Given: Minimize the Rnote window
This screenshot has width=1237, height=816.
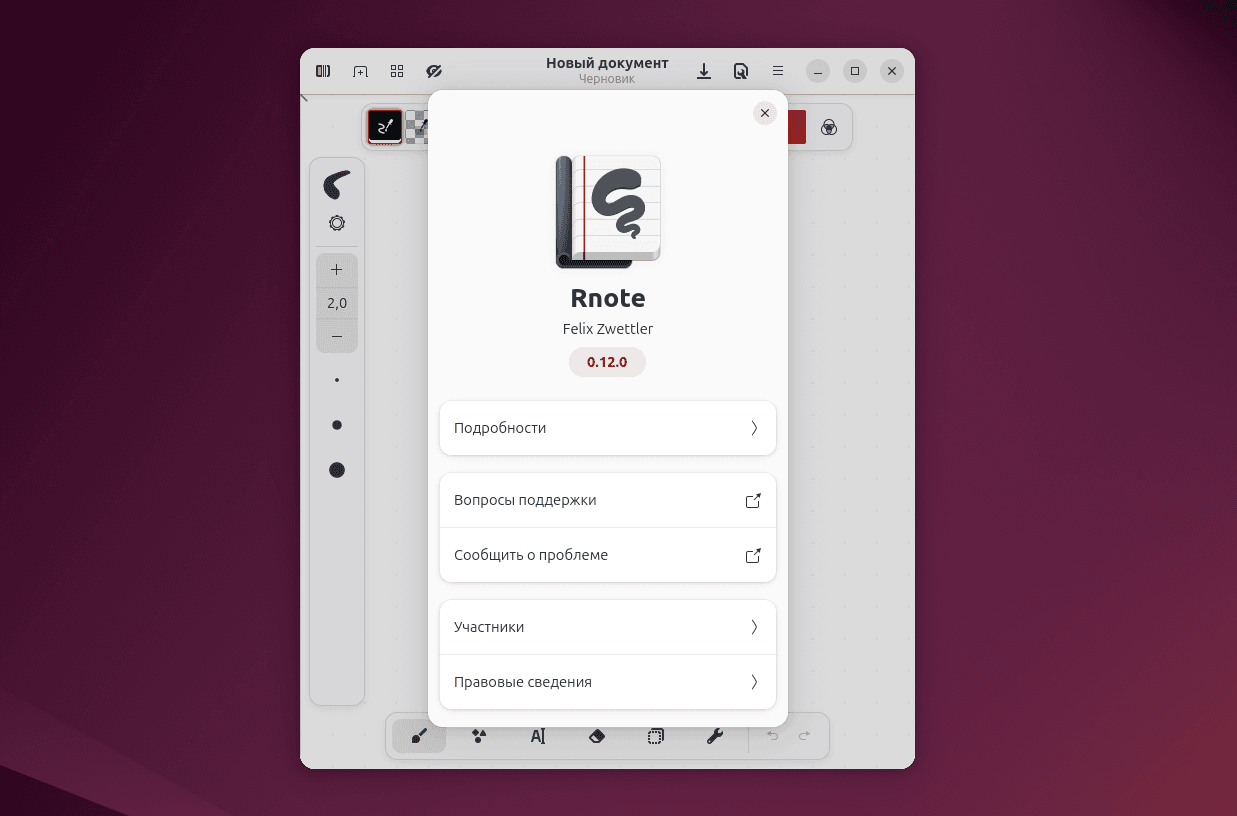Looking at the screenshot, I should tap(818, 71).
